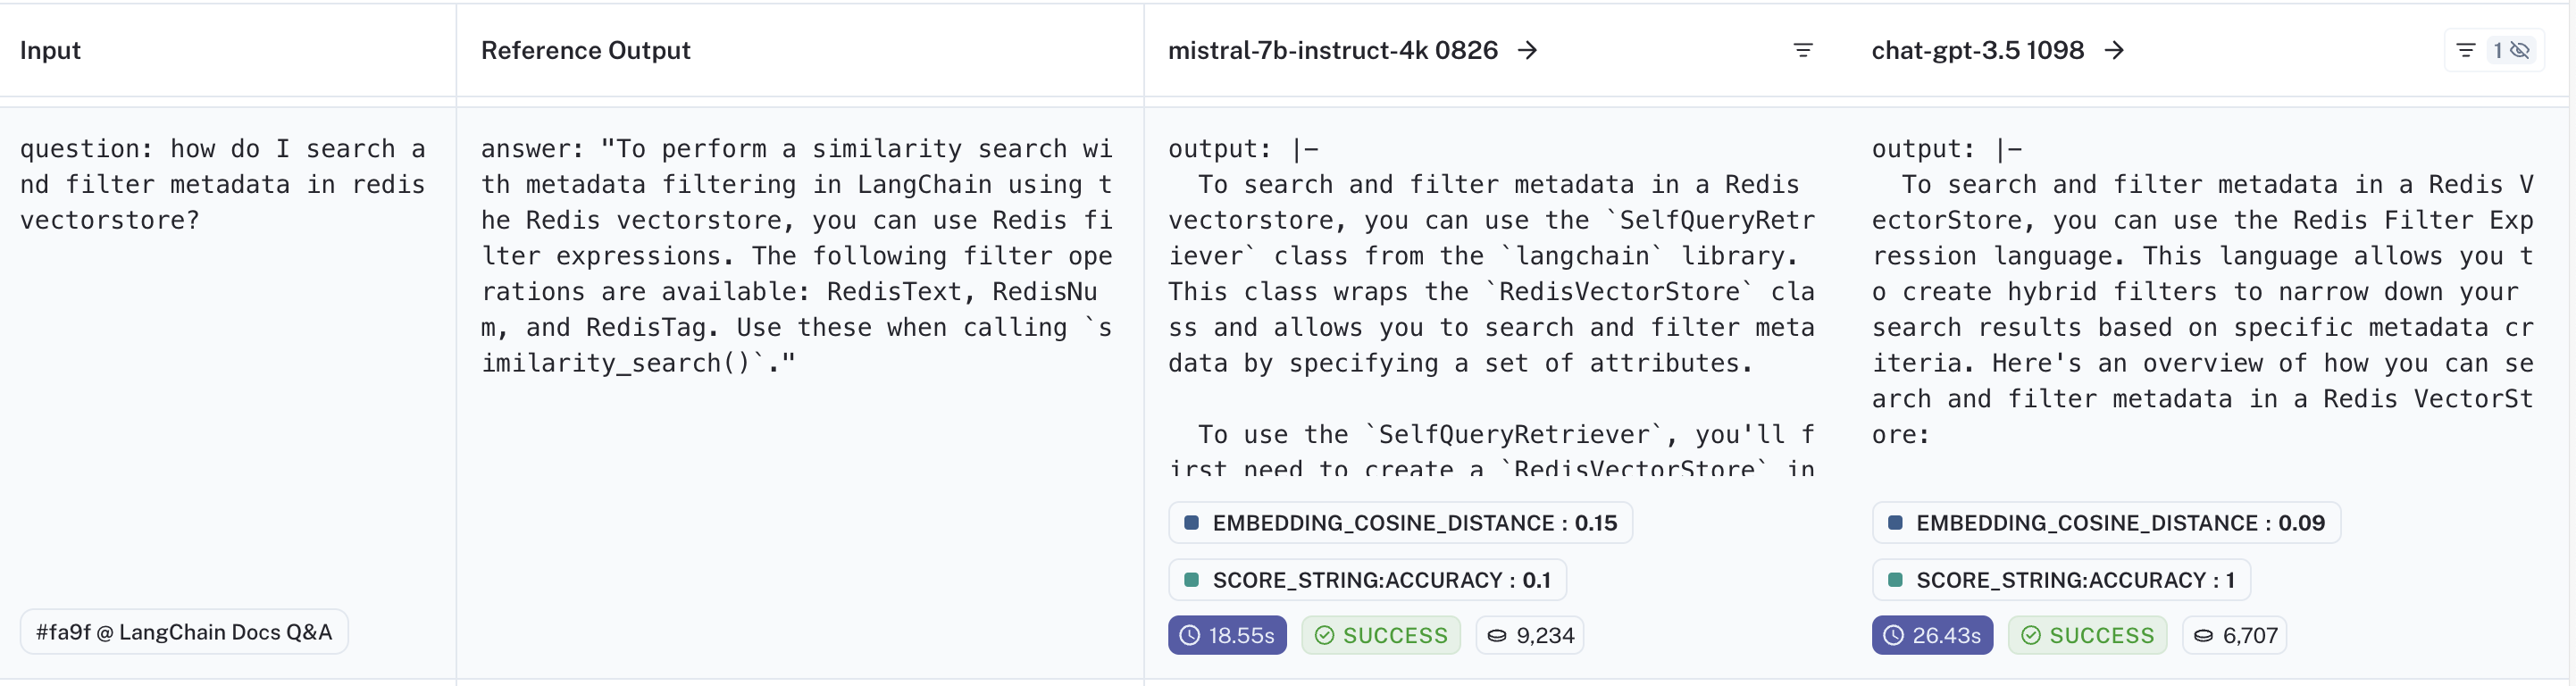Click the Input column header

[50, 50]
